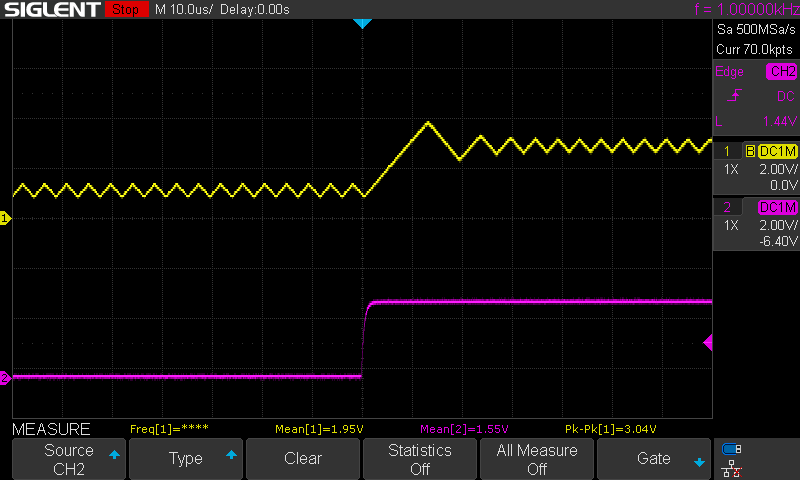
Task: Select the channel 2 number badge
Action: point(727,207)
